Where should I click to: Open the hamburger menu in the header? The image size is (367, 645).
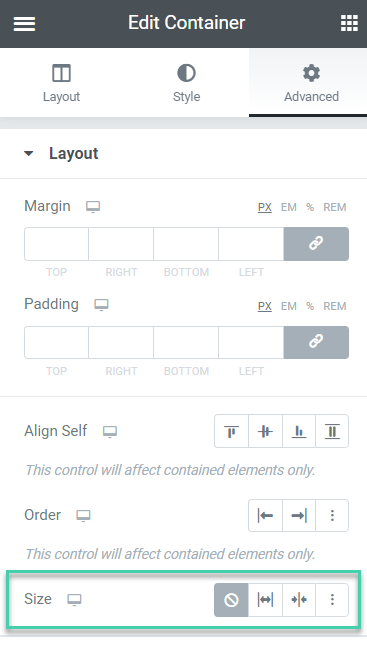pos(24,23)
